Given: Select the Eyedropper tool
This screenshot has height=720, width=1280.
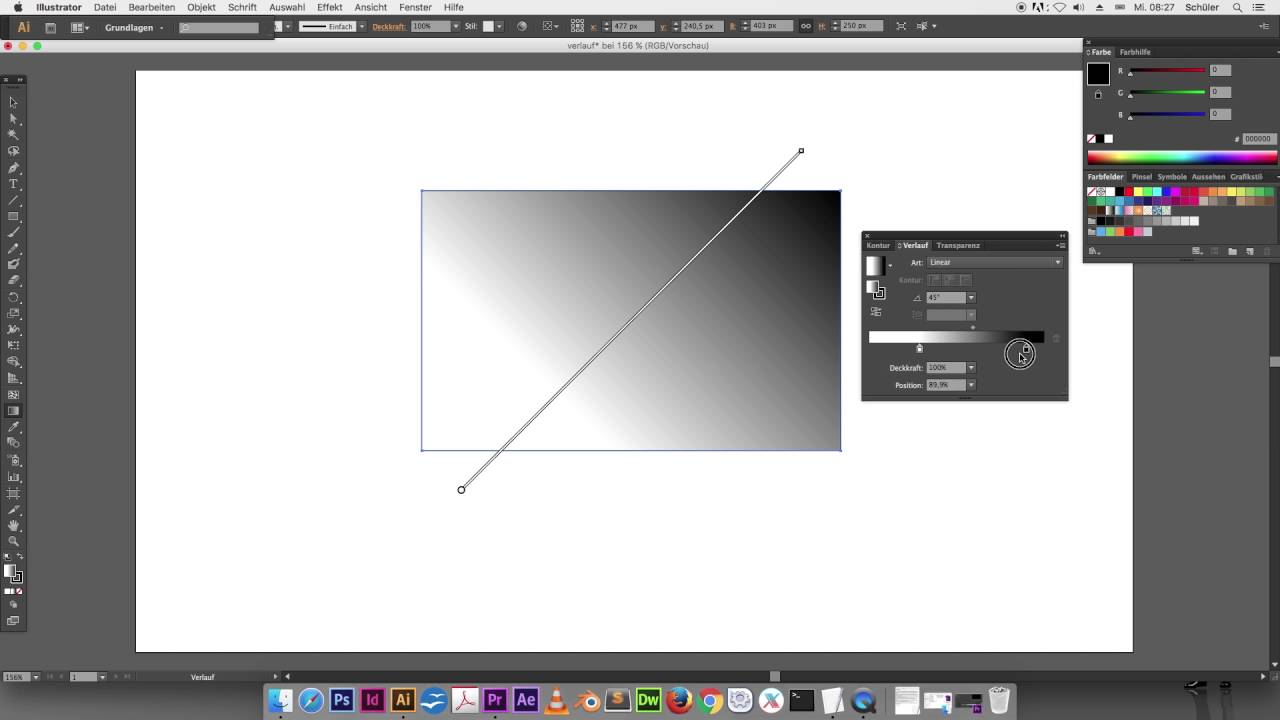Looking at the screenshot, I should click(x=13, y=427).
